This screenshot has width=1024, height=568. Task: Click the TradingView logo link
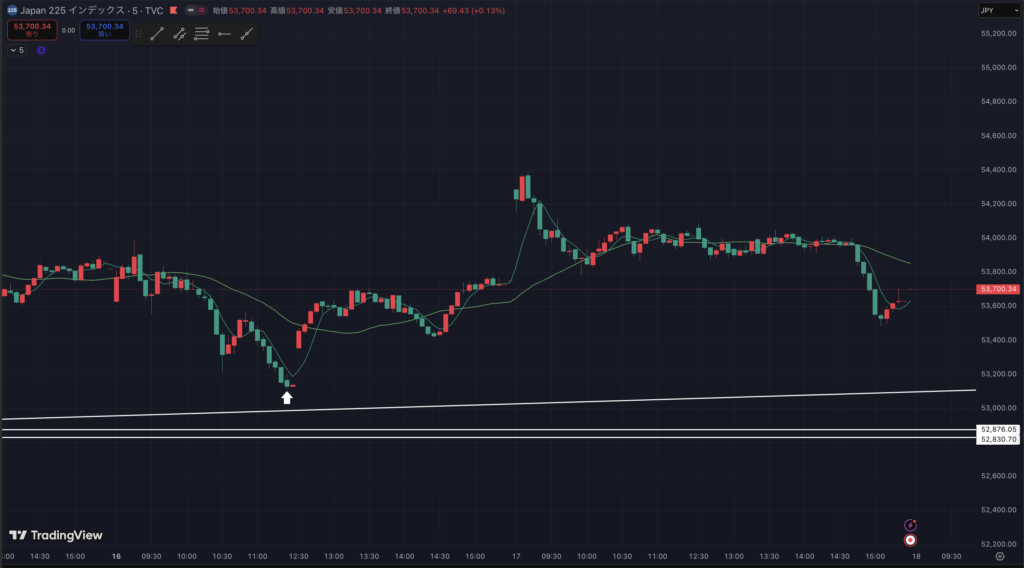tap(56, 535)
